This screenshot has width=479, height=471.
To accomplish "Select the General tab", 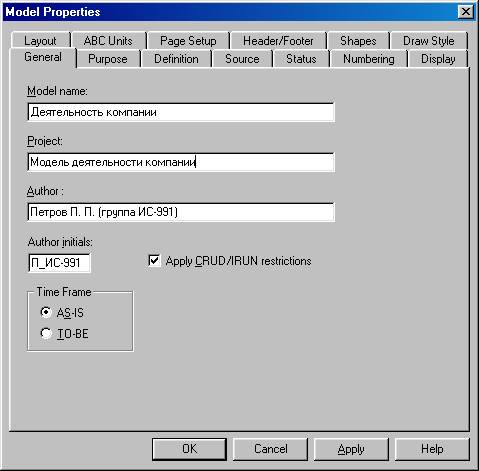I will 43,57.
